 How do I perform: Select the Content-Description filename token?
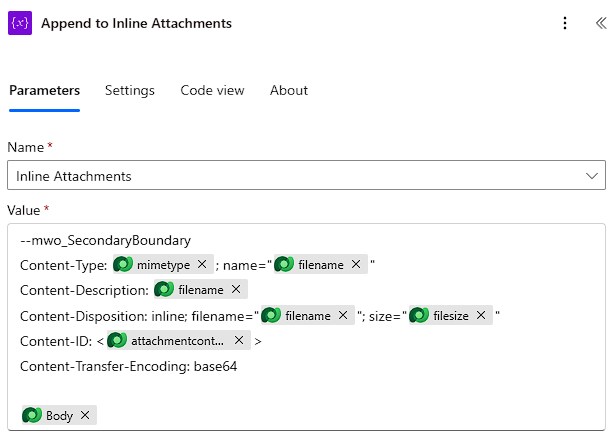point(200,290)
